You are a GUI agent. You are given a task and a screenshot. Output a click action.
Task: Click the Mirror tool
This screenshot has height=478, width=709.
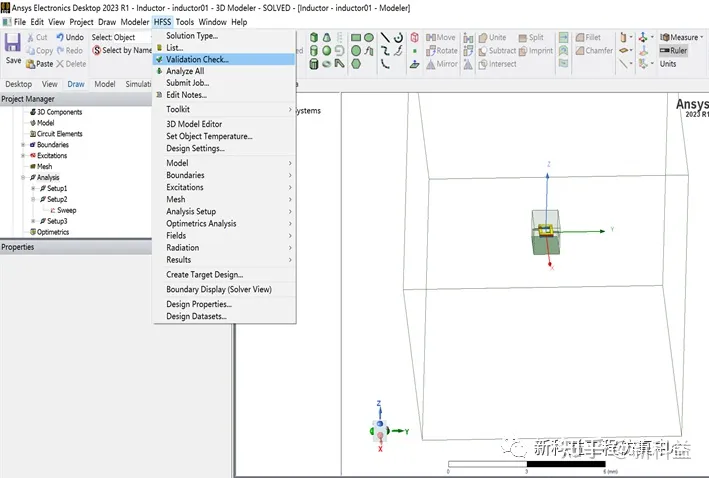(442, 64)
